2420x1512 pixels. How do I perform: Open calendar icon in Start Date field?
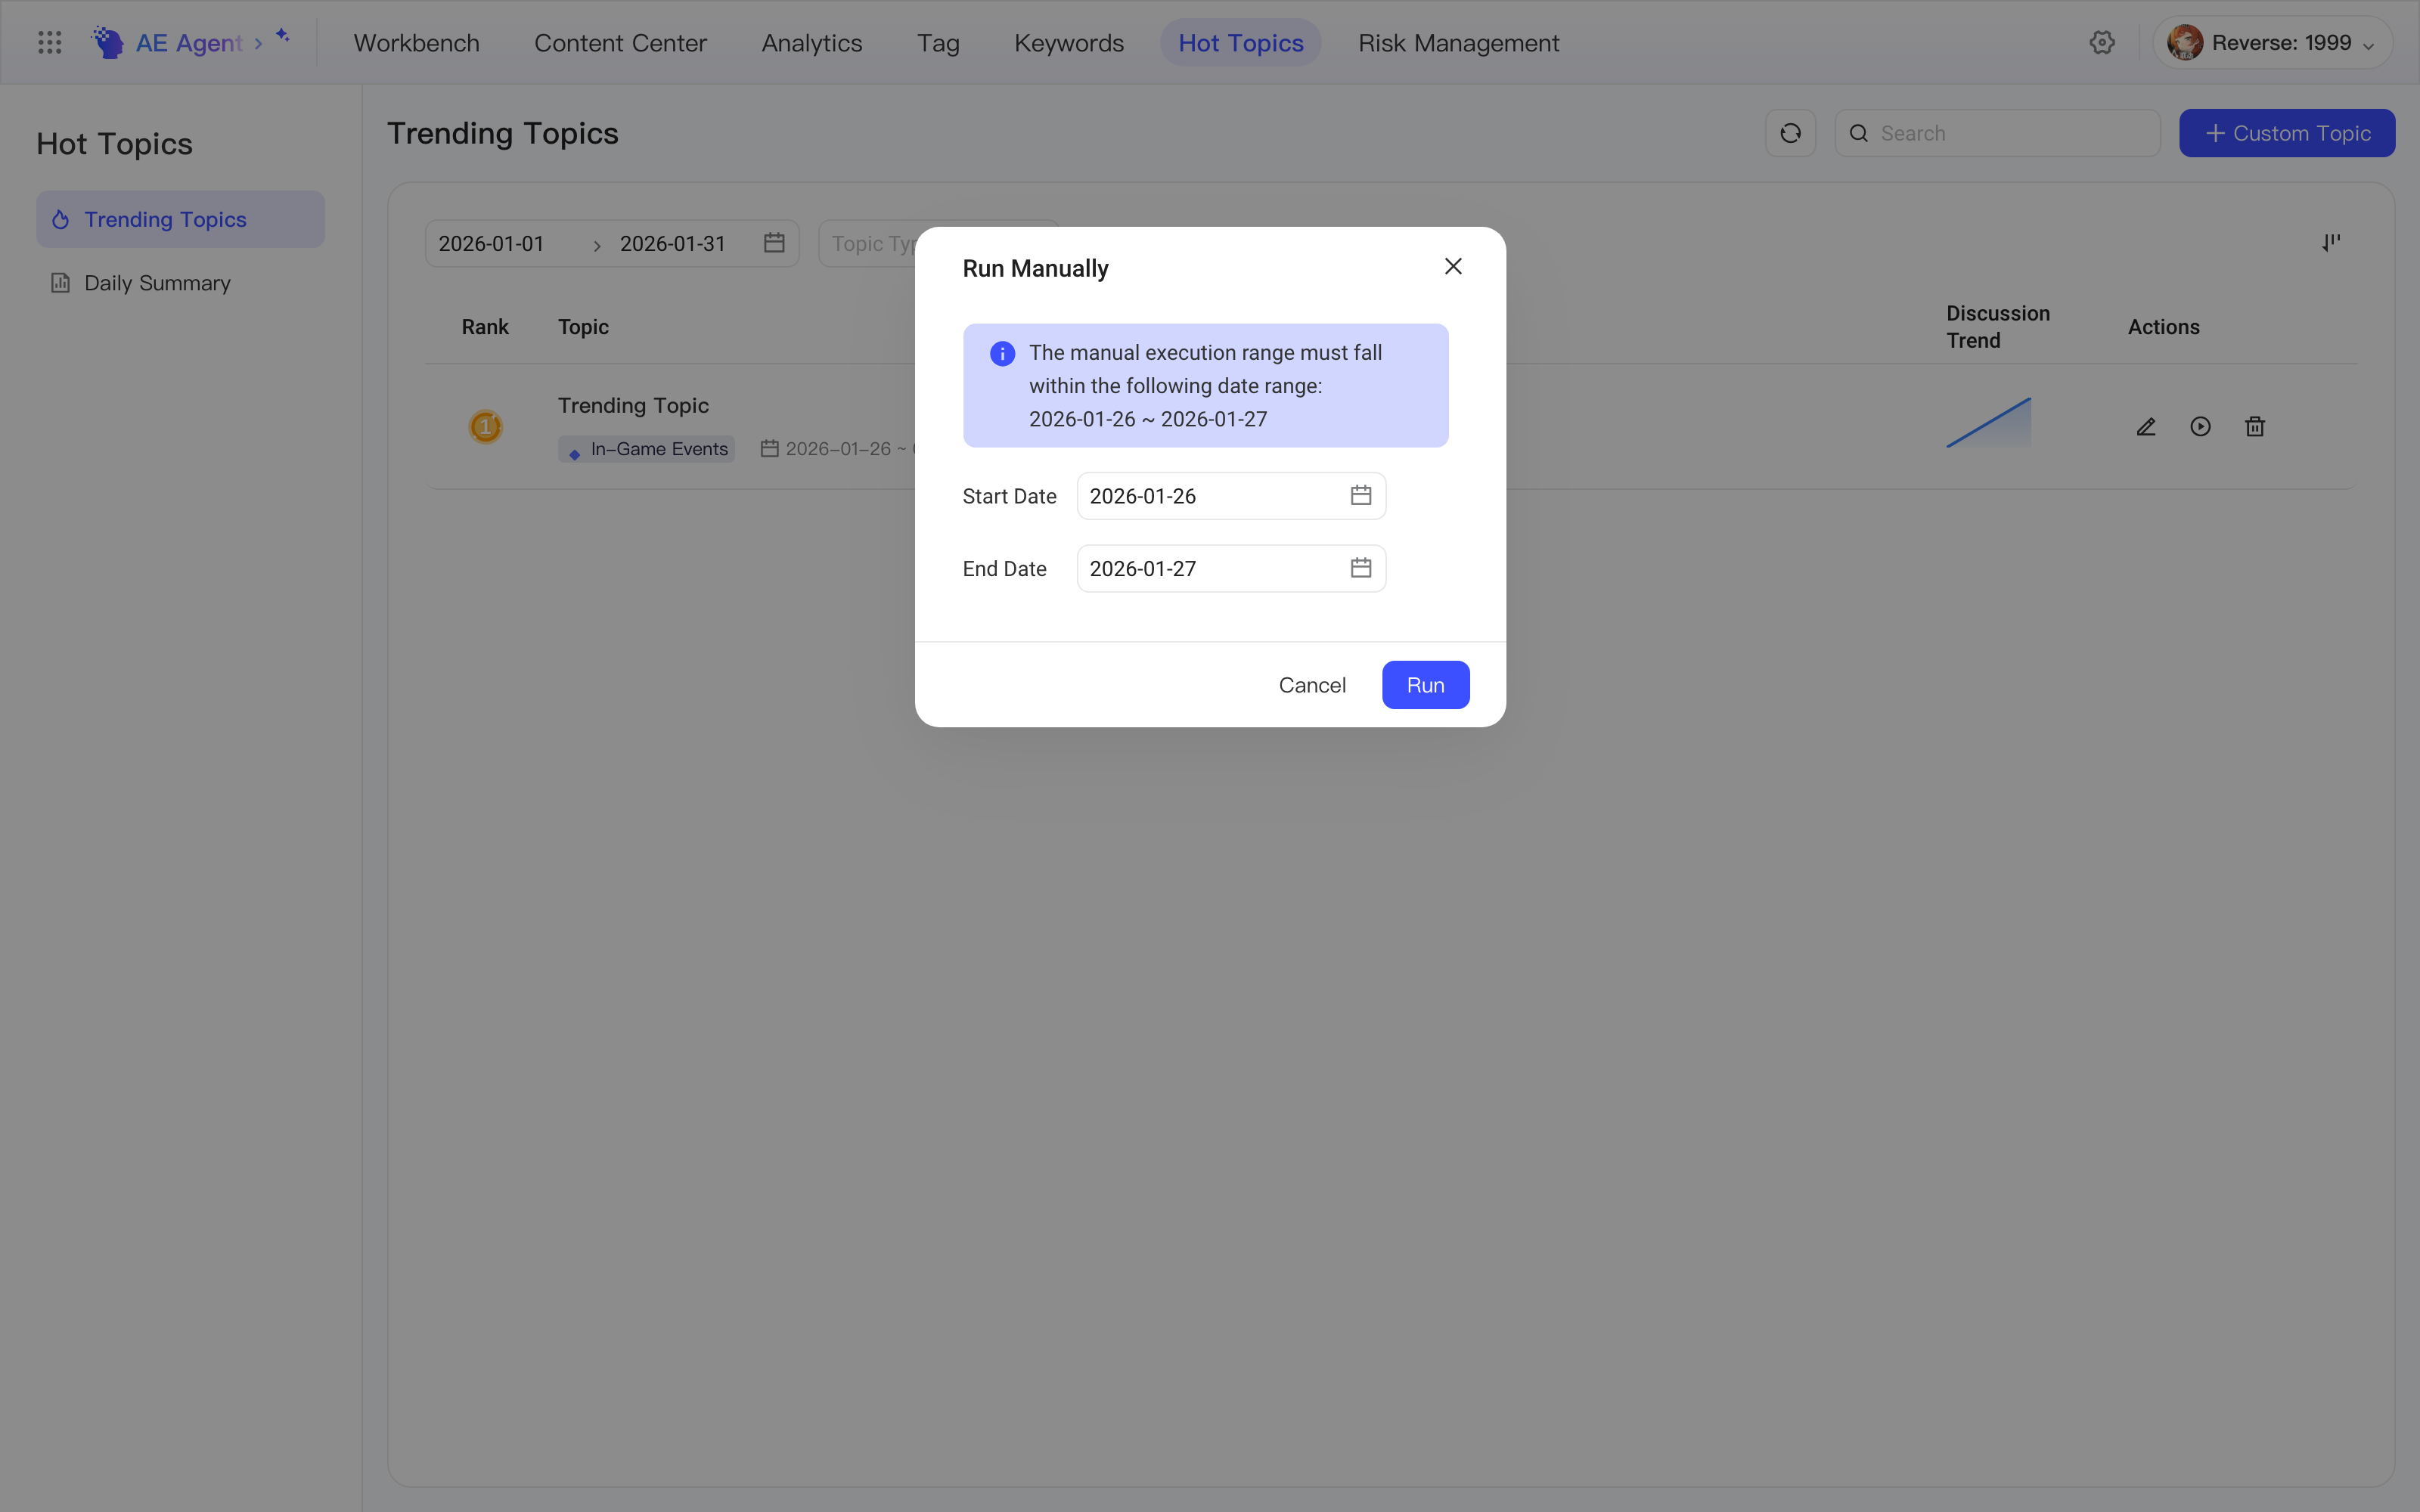tap(1361, 495)
